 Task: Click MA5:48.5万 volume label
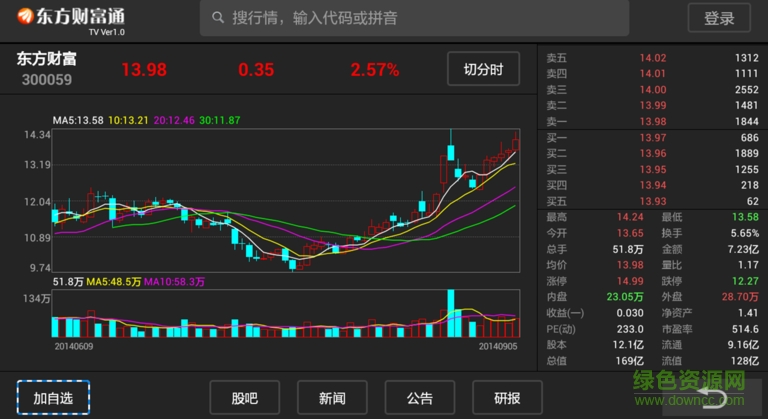click(x=114, y=282)
